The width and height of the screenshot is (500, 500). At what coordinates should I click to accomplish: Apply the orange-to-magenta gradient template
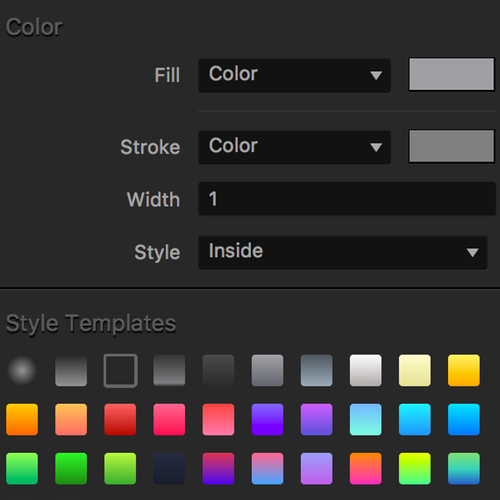[366, 468]
